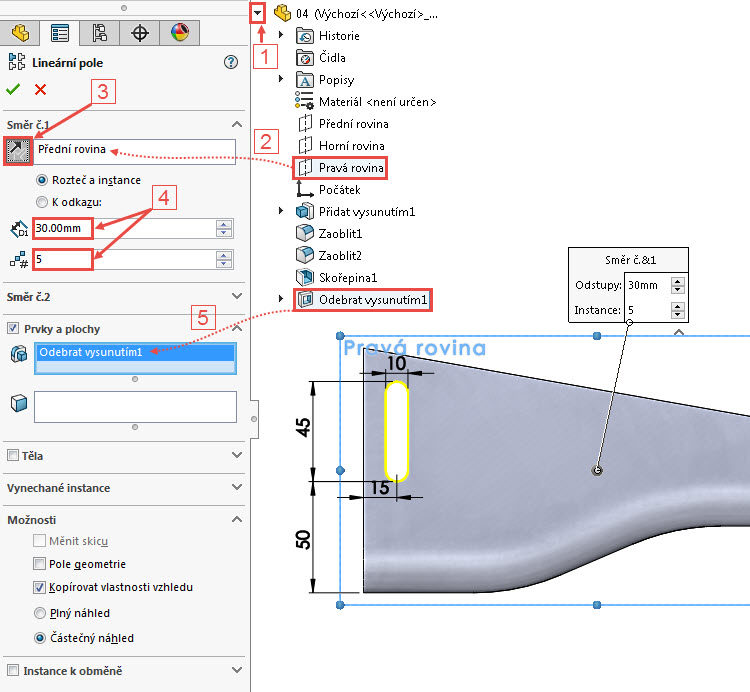Expand the Historie tree node

click(281, 35)
